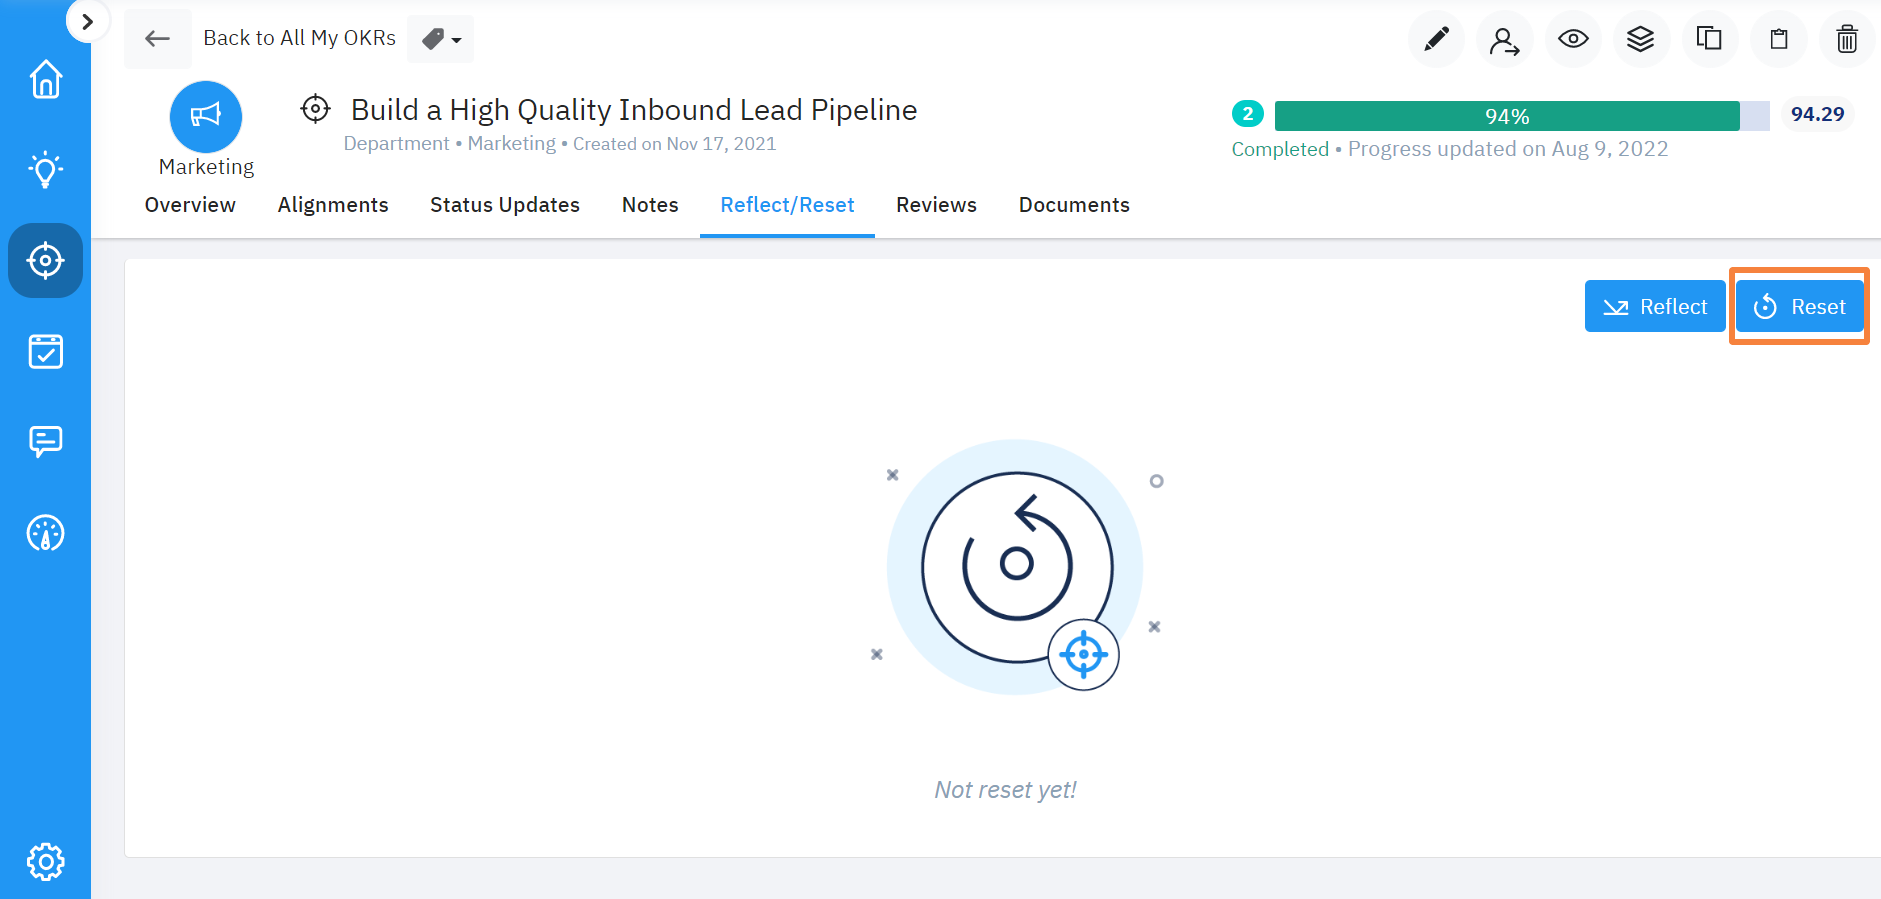Click the clipboard paste icon
Image resolution: width=1881 pixels, height=899 pixels.
pos(1778,40)
